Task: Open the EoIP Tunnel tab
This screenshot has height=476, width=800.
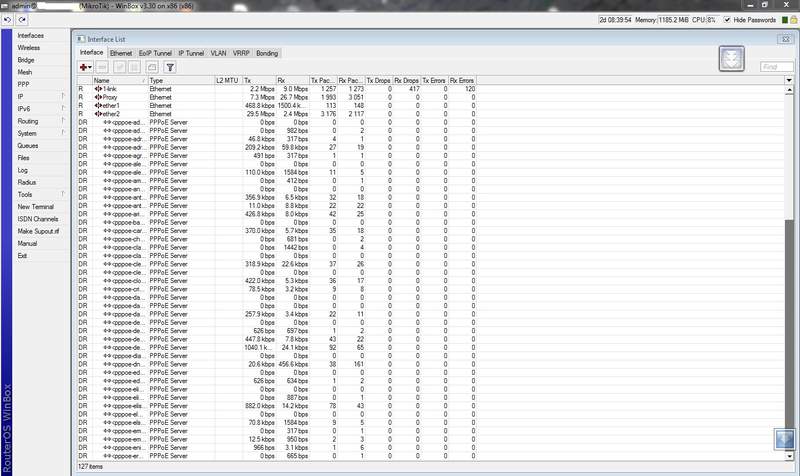Action: [x=155, y=53]
